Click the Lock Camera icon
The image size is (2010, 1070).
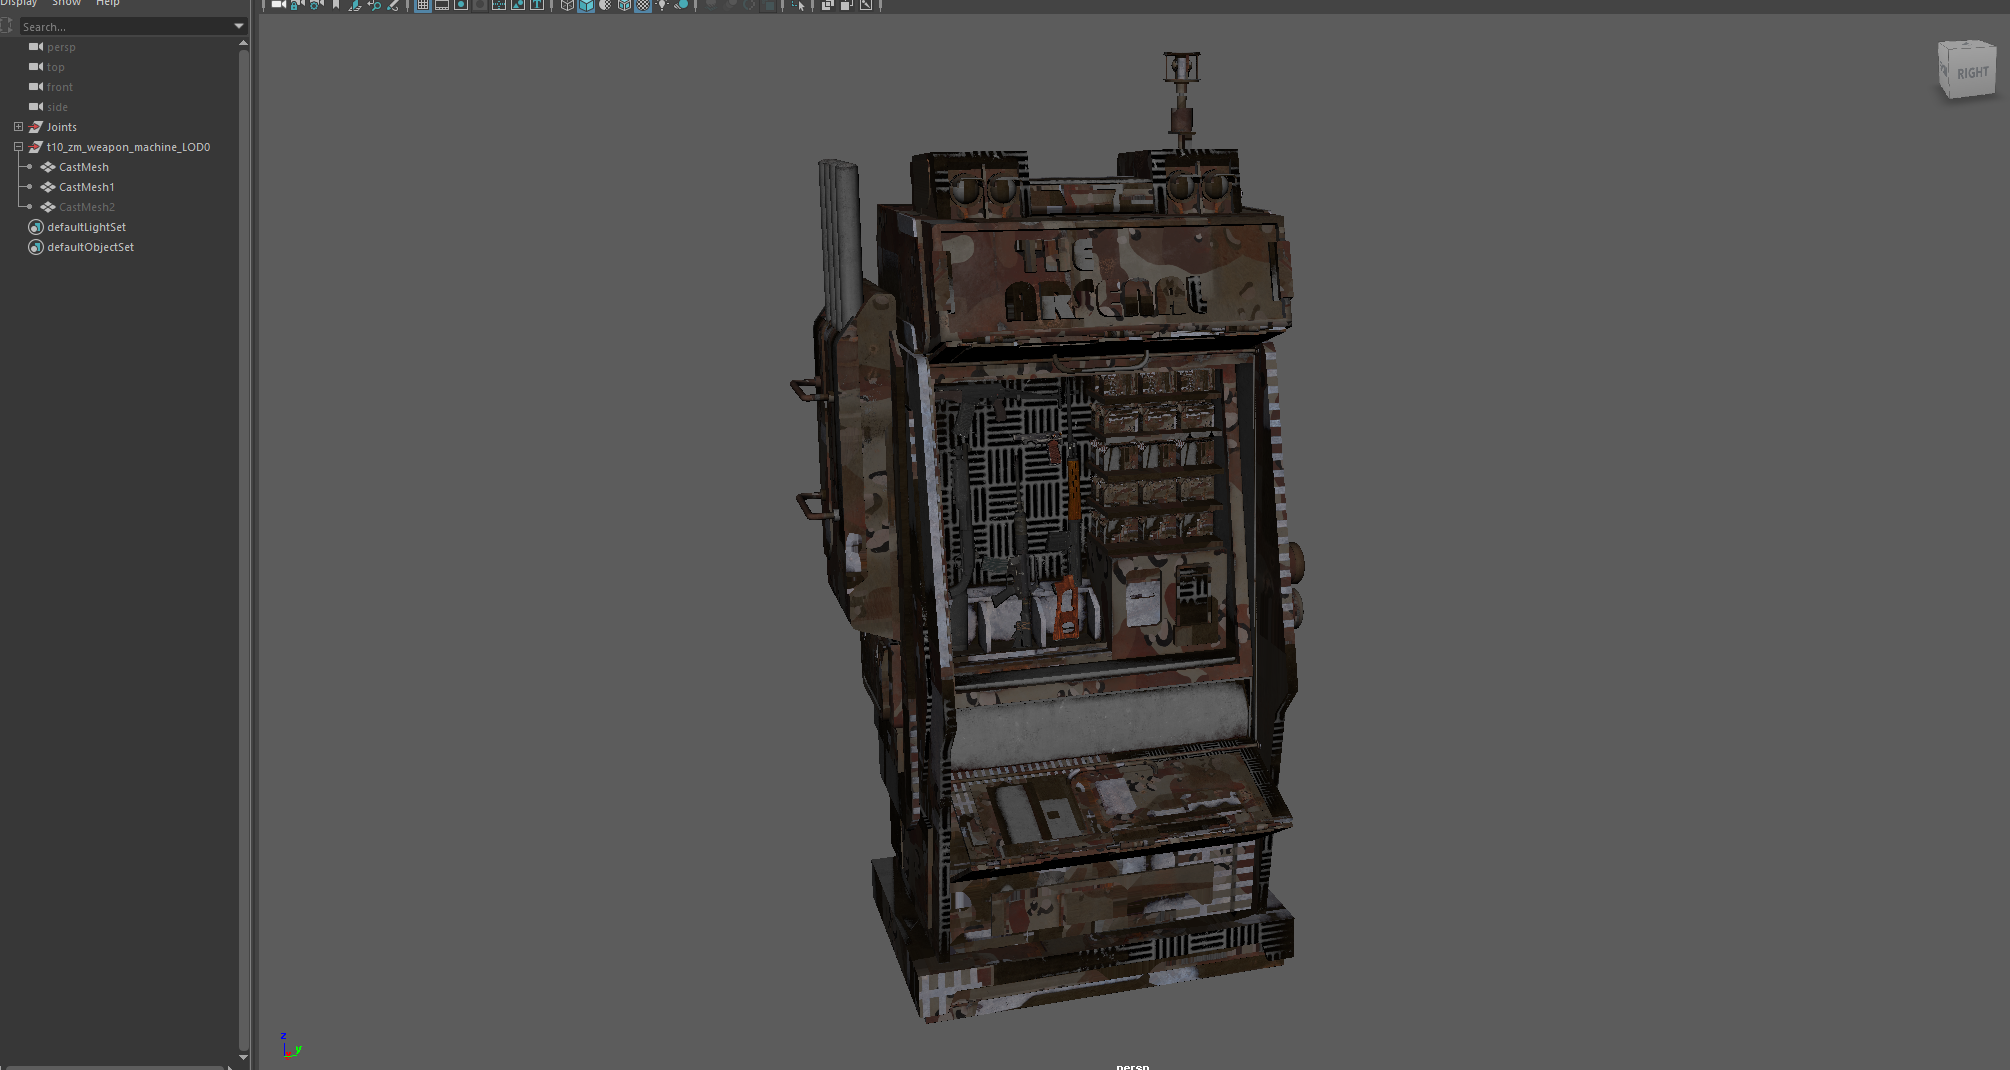(x=298, y=5)
